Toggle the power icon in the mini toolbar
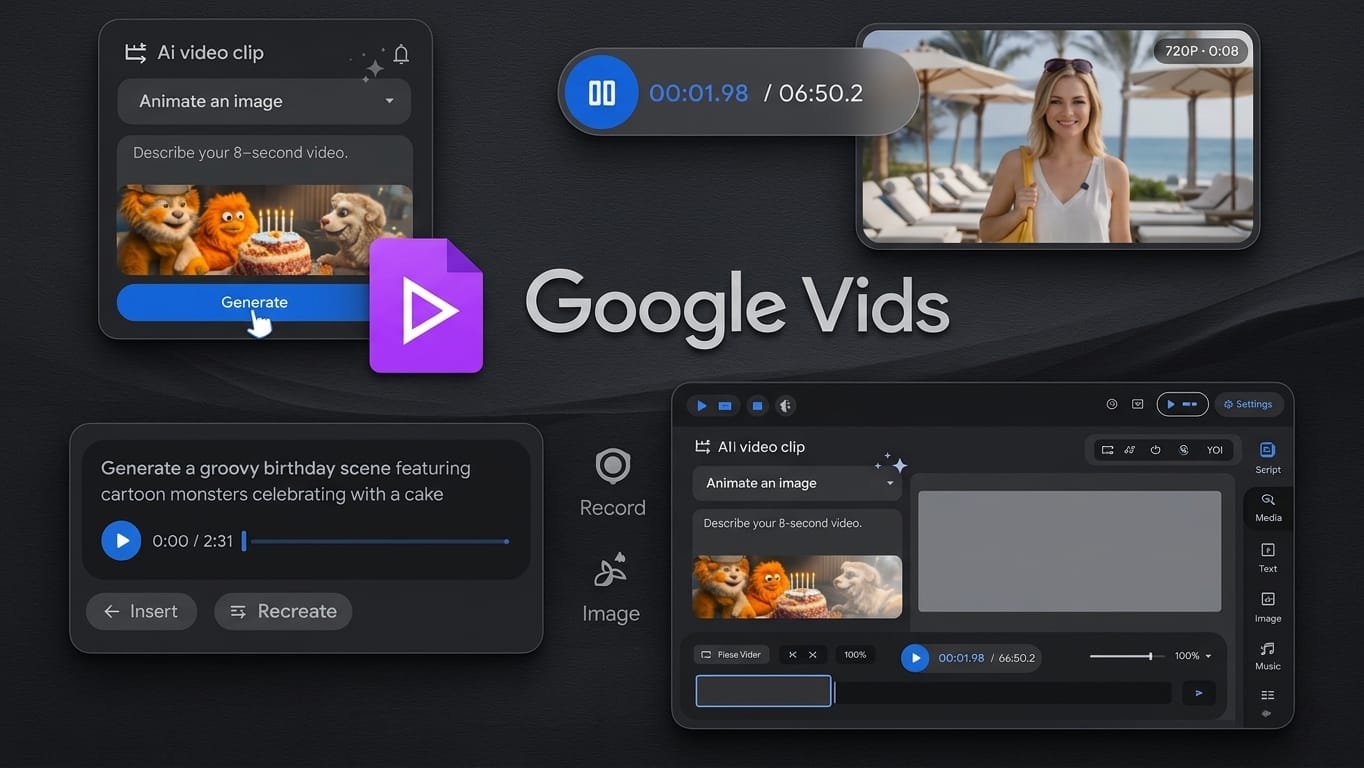Viewport: 1364px width, 768px height. coord(1155,450)
